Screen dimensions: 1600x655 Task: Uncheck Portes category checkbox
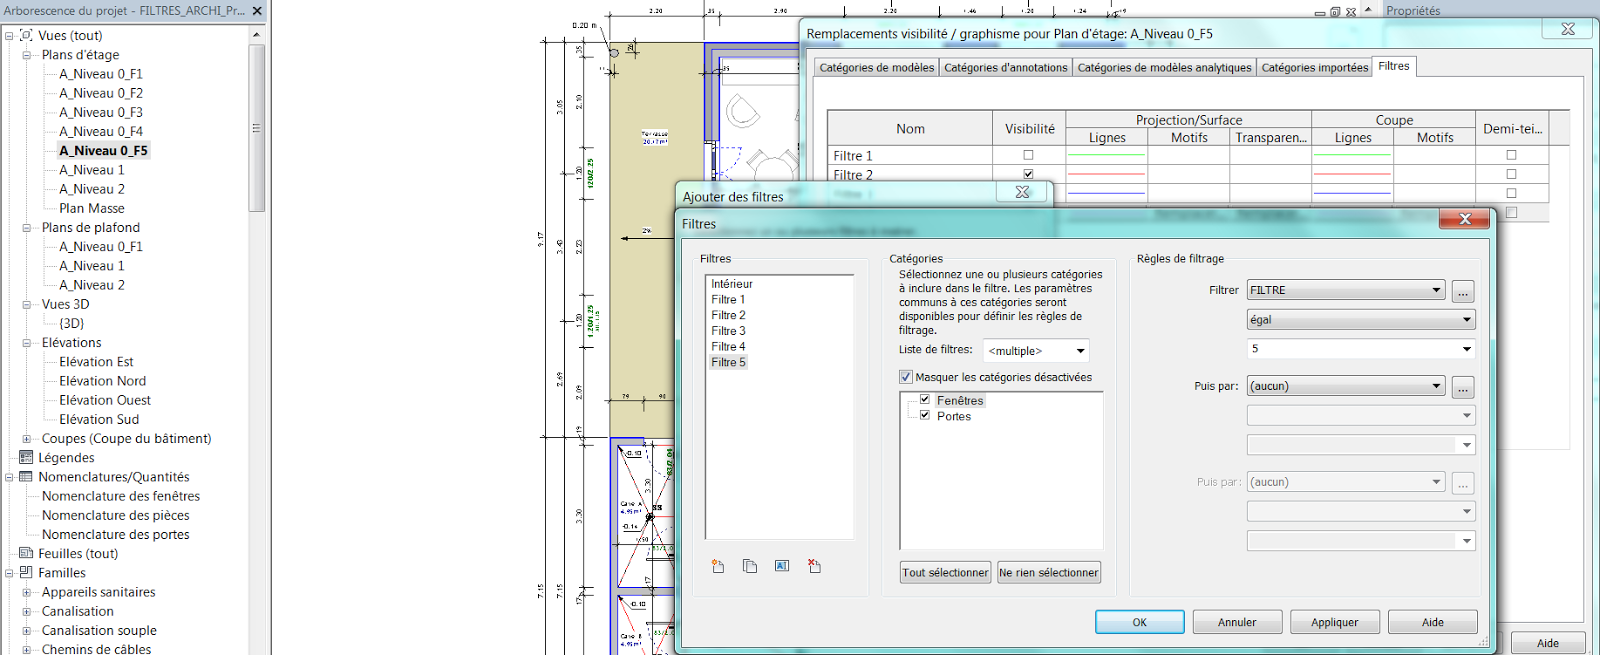click(925, 415)
